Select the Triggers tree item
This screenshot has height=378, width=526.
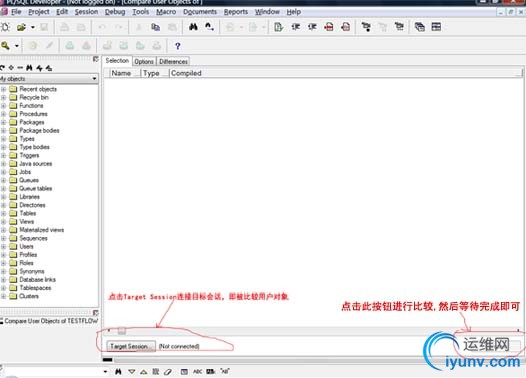pyautogui.click(x=29, y=155)
